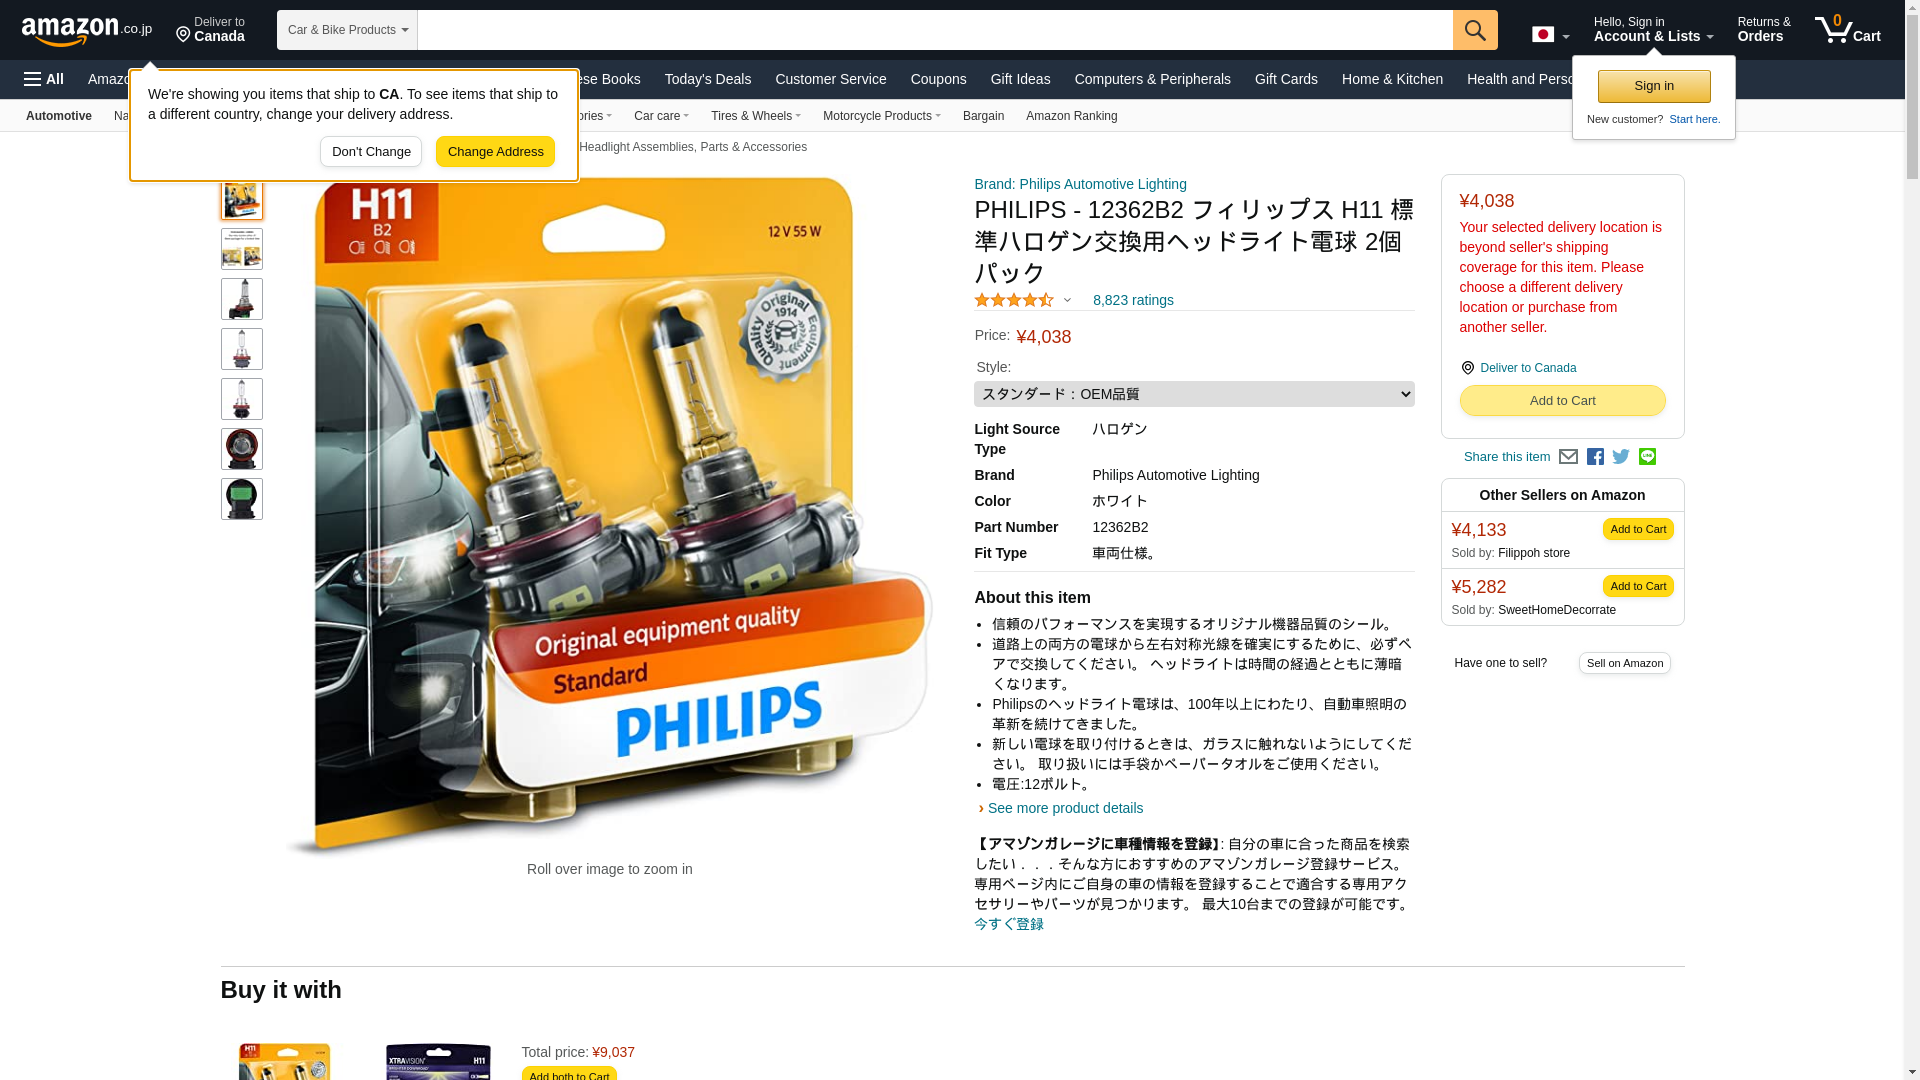The image size is (1920, 1080).
Task: Open the shopping cart icon
Action: click(1847, 29)
